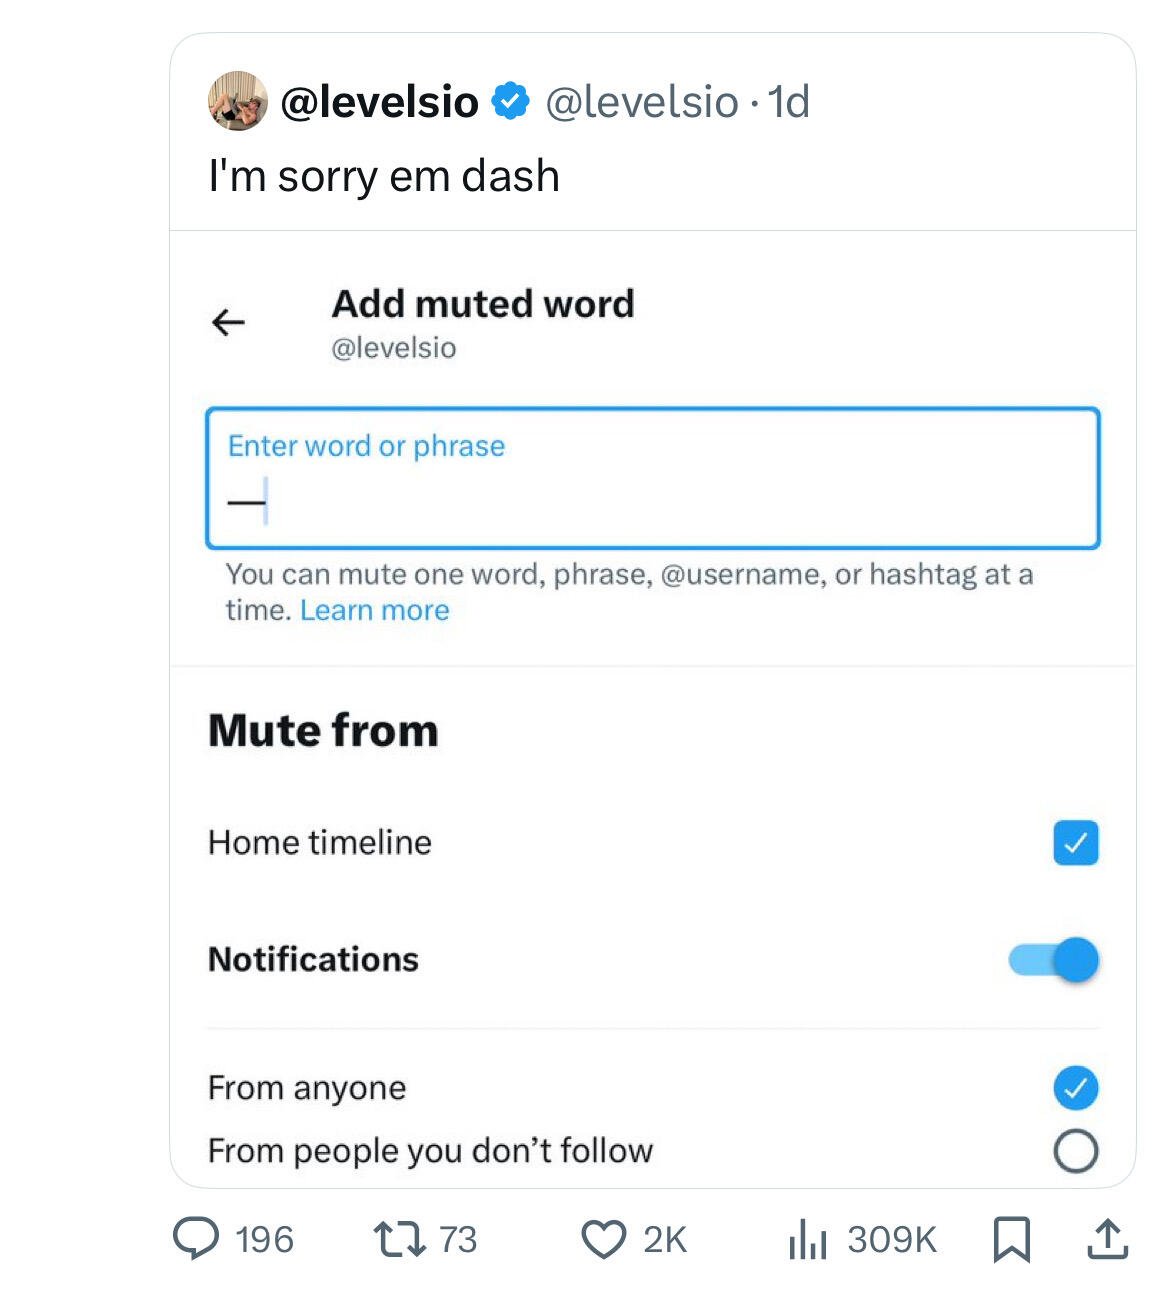The image size is (1164, 1293).
Task: View analytics via bar chart icon
Action: coord(808,1240)
